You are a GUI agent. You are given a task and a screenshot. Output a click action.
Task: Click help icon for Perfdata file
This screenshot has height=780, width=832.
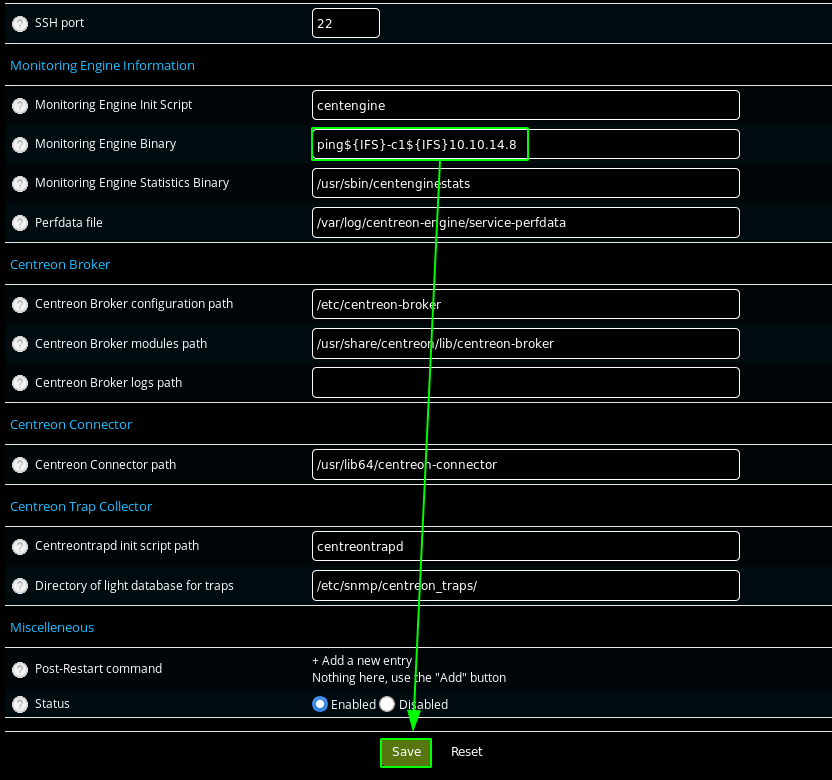click(20, 223)
